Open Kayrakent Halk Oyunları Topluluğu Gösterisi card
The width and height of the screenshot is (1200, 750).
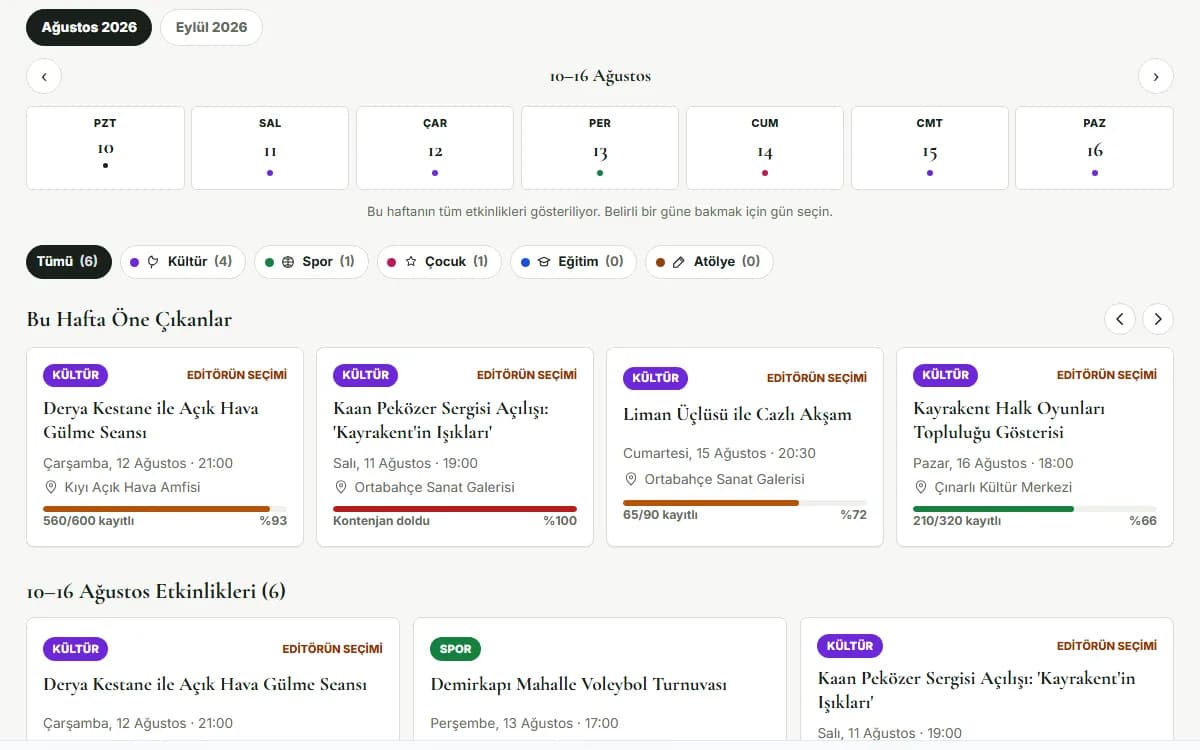click(x=1035, y=447)
